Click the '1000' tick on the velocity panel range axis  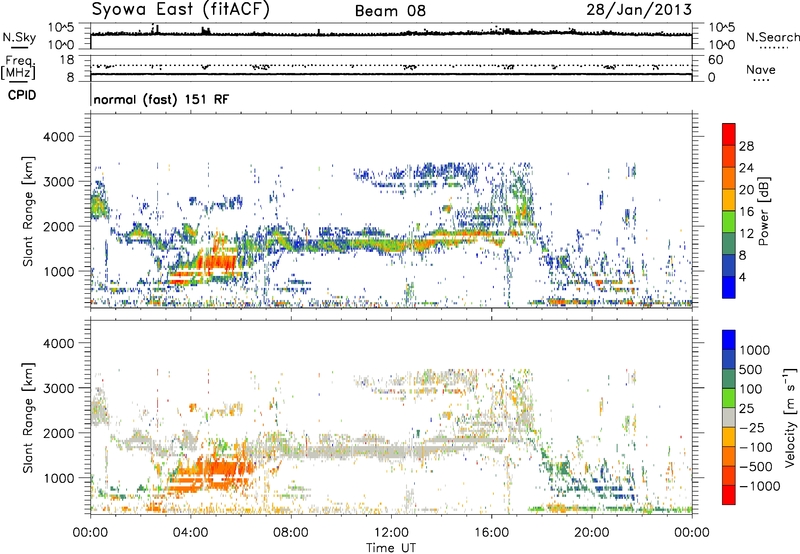tap(58, 478)
